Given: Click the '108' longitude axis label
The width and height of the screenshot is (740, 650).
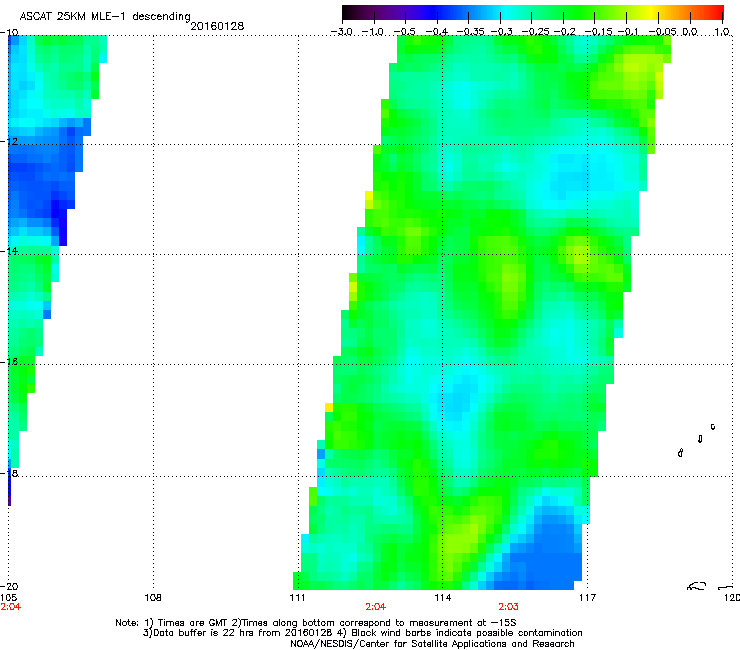Looking at the screenshot, I should (153, 598).
